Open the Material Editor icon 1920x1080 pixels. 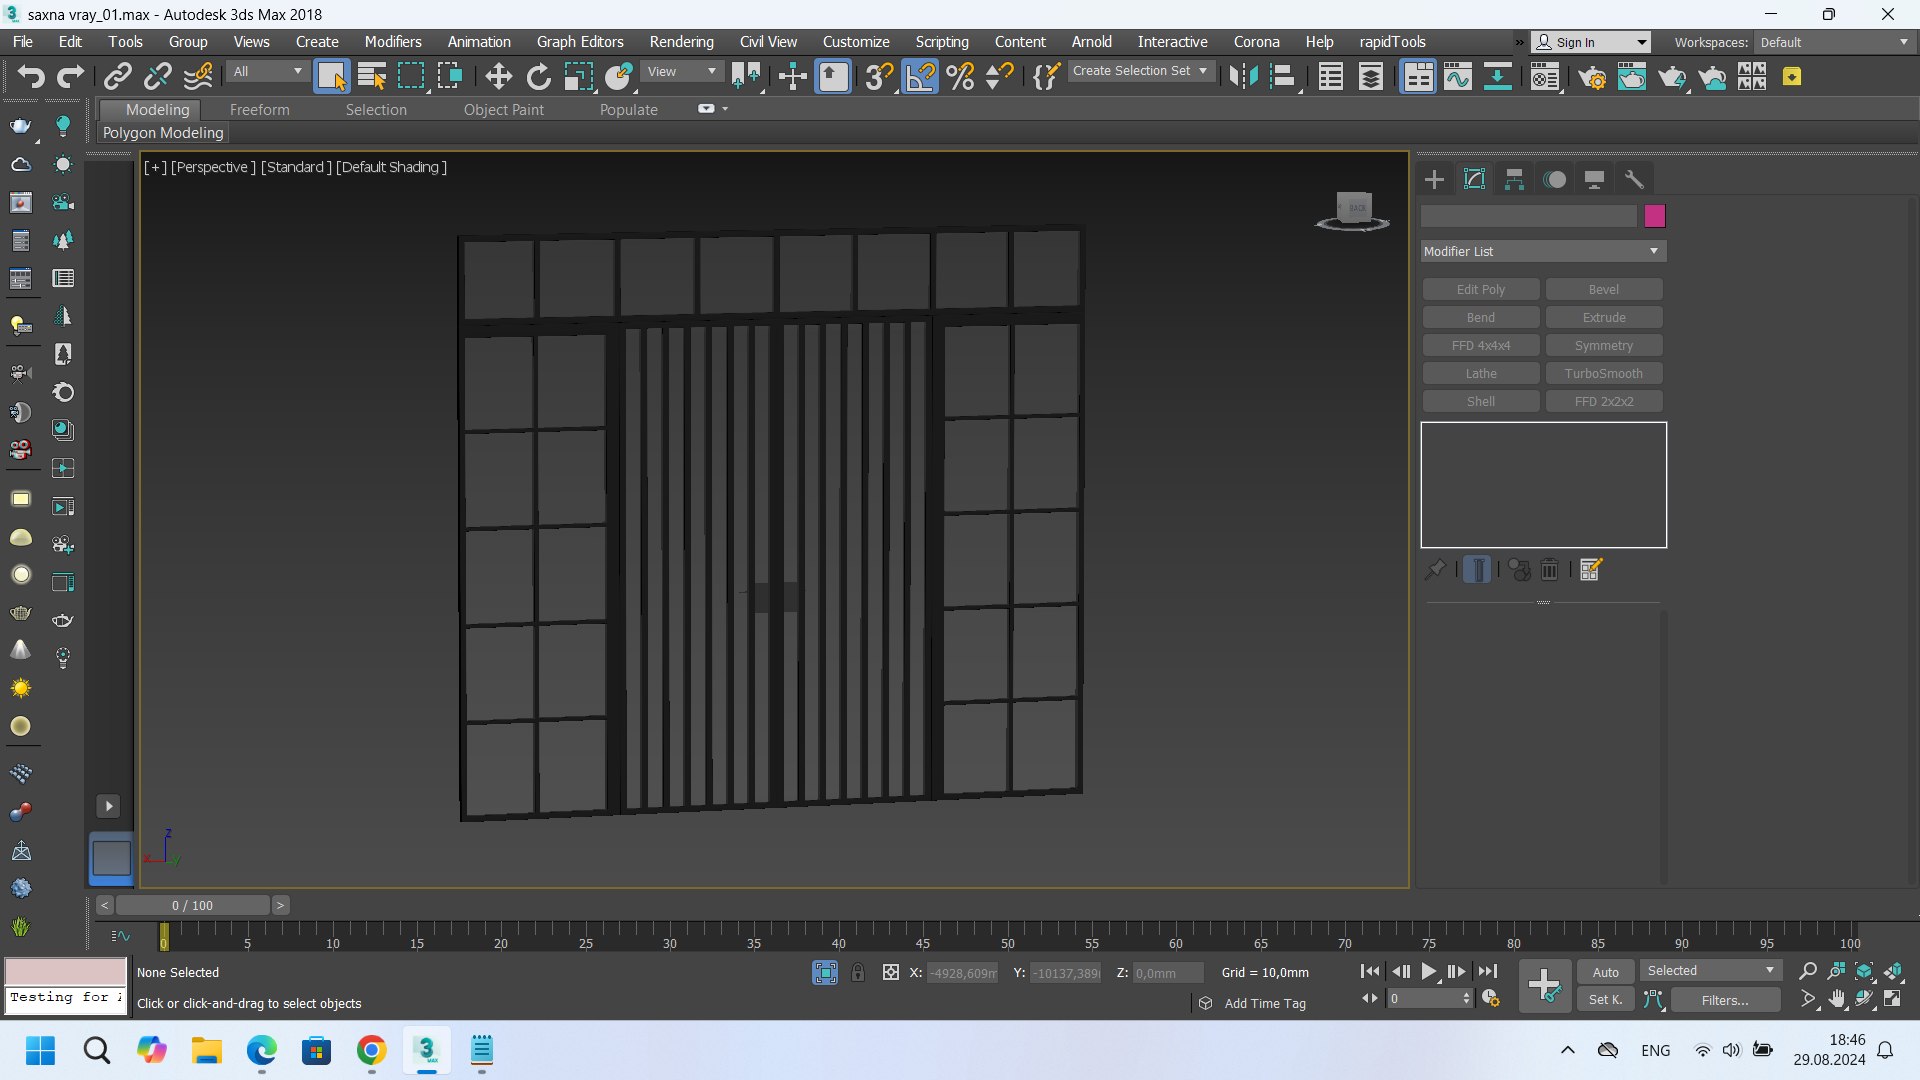[x=1545, y=77]
